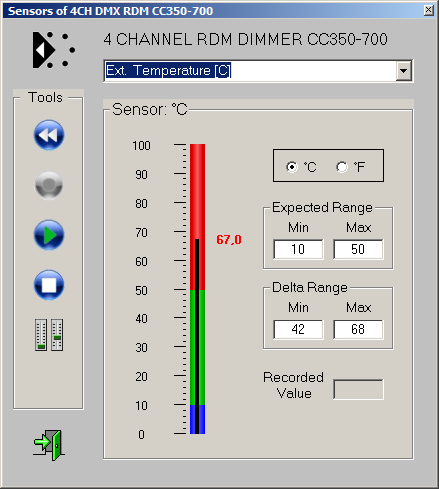Click the red zone of the thermometer bar
Image resolution: width=439 pixels, height=489 pixels.
(x=197, y=217)
